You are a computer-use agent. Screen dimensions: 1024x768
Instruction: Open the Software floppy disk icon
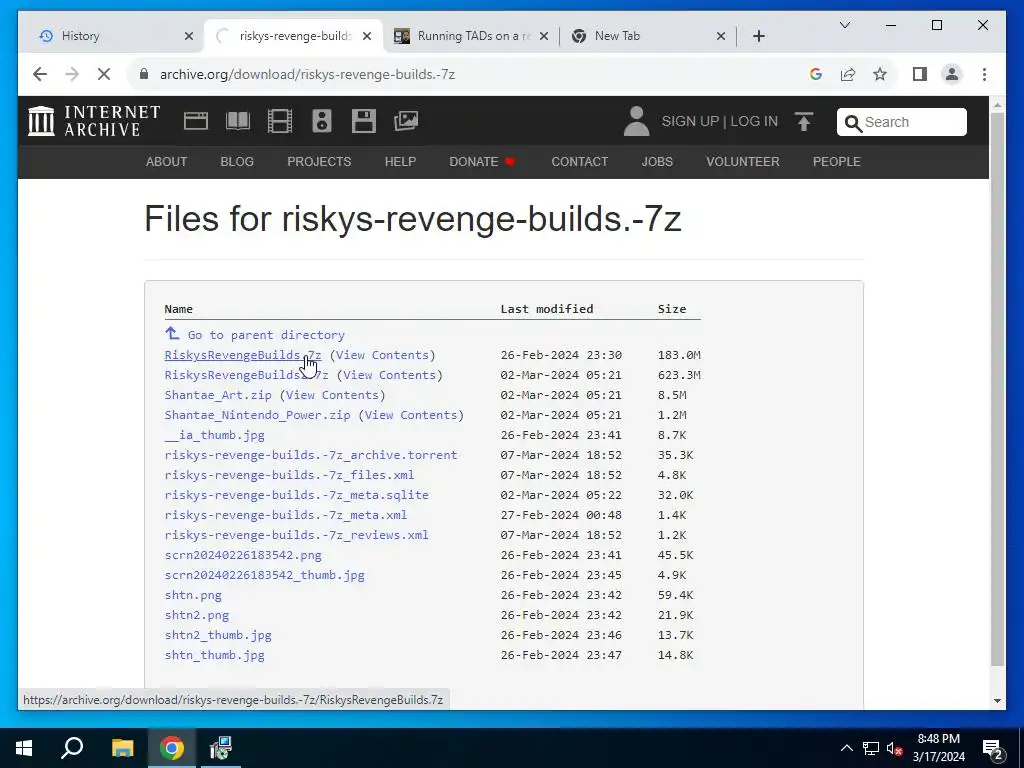(364, 121)
